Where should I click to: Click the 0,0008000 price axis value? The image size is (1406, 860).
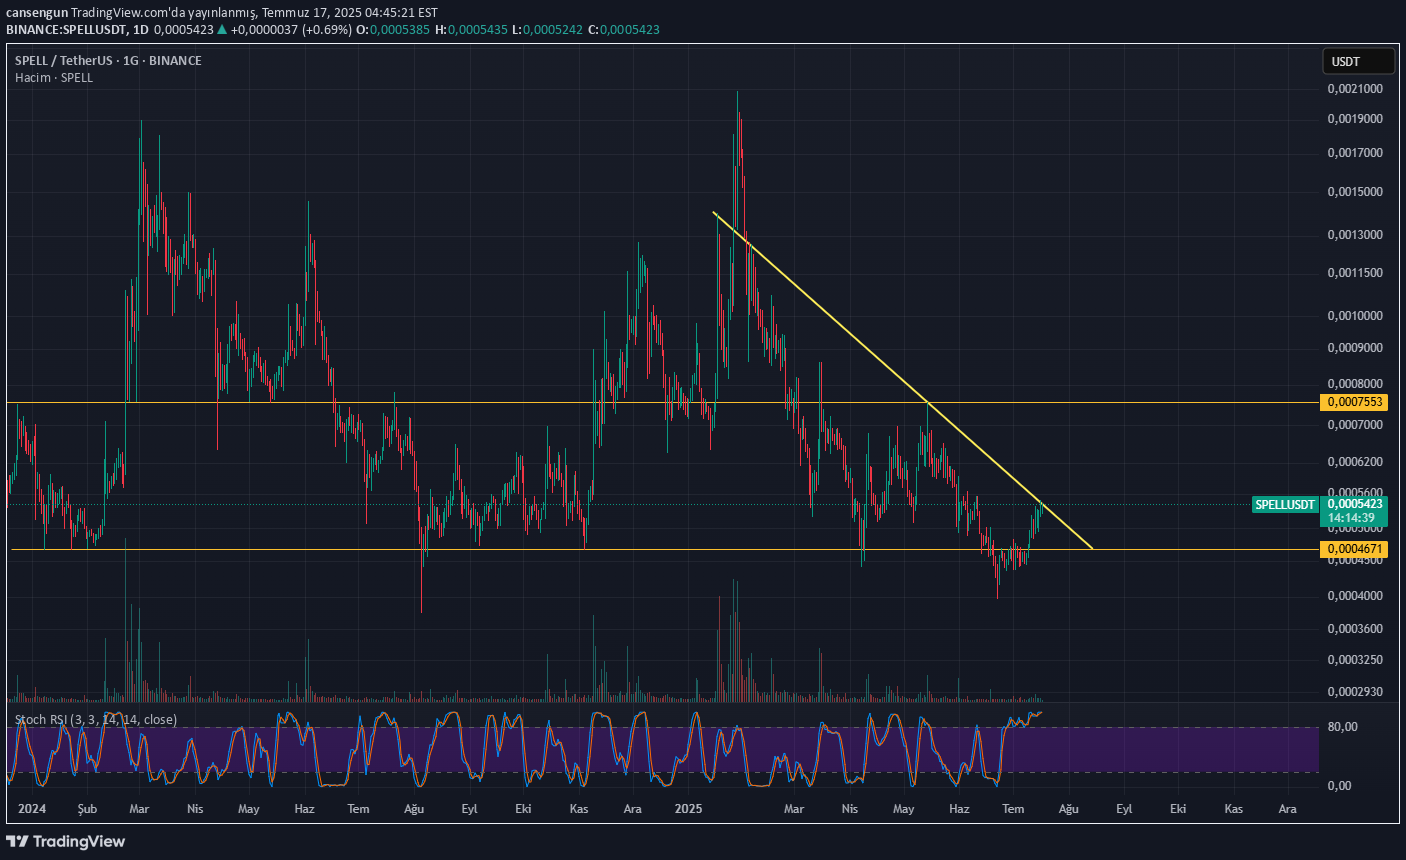coord(1355,384)
